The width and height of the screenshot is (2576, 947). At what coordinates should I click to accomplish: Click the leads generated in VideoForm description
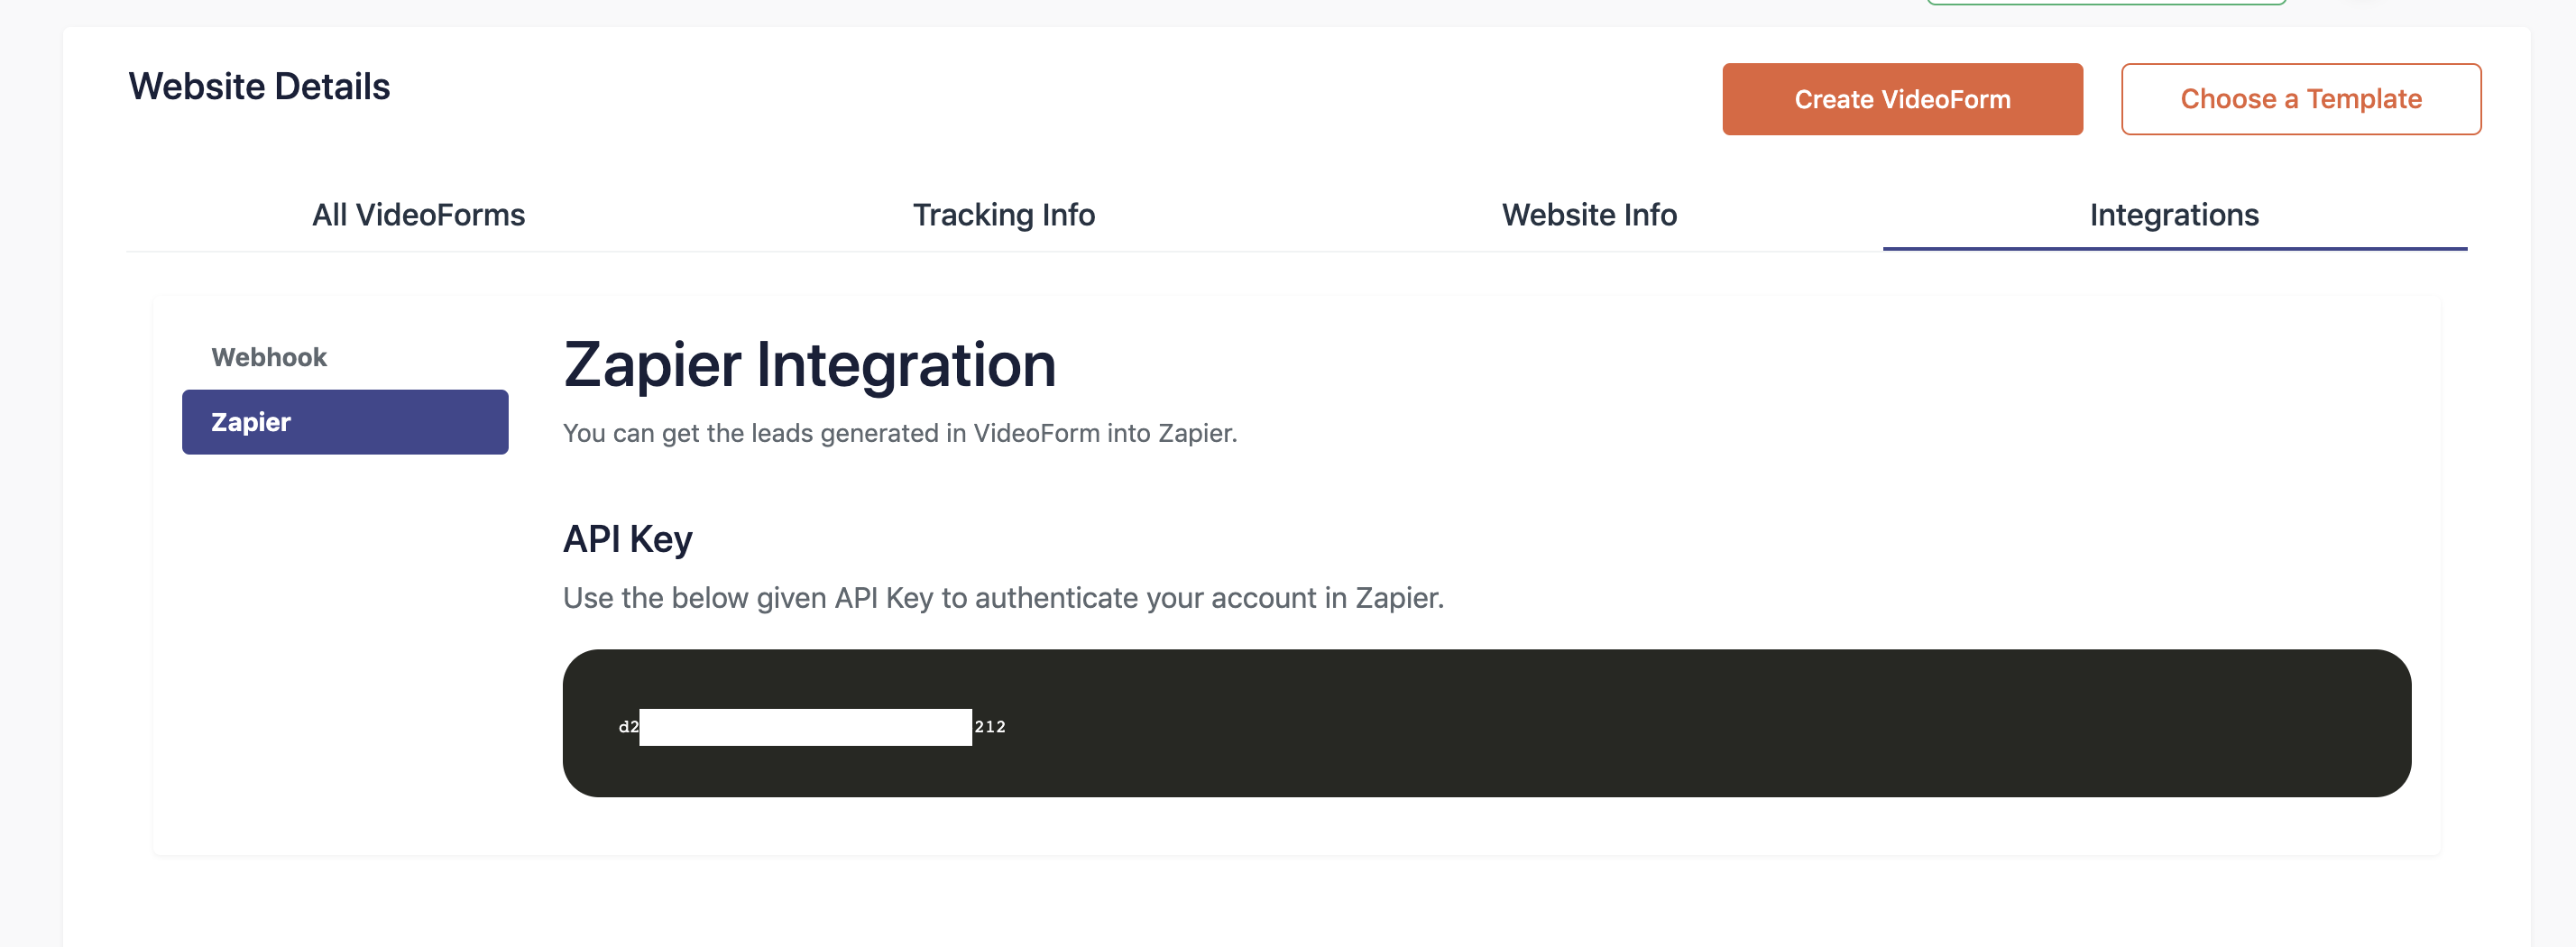pyautogui.click(x=900, y=433)
